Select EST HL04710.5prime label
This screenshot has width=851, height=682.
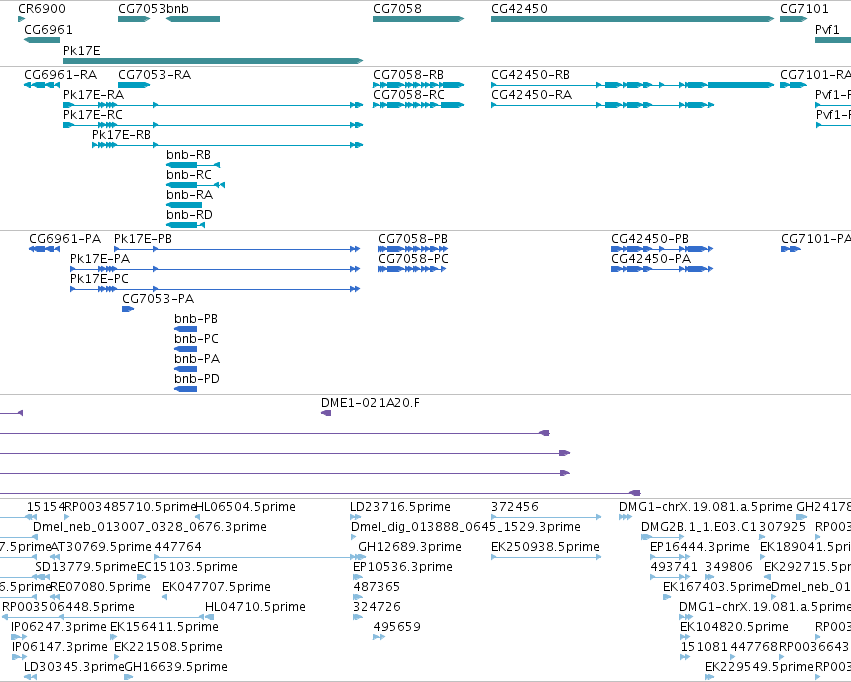pos(256,607)
